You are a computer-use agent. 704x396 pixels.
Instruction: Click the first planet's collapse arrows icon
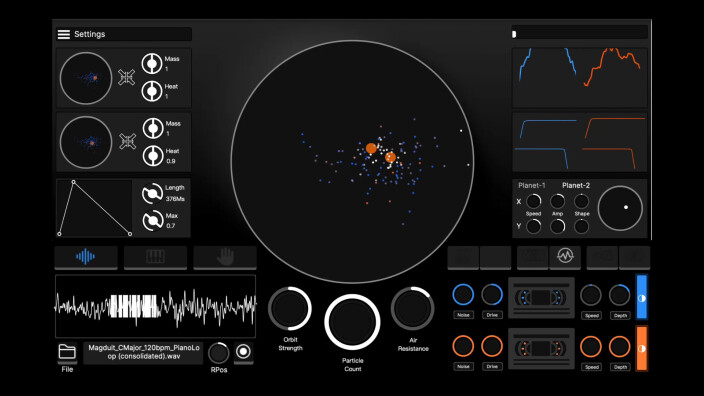click(x=127, y=77)
